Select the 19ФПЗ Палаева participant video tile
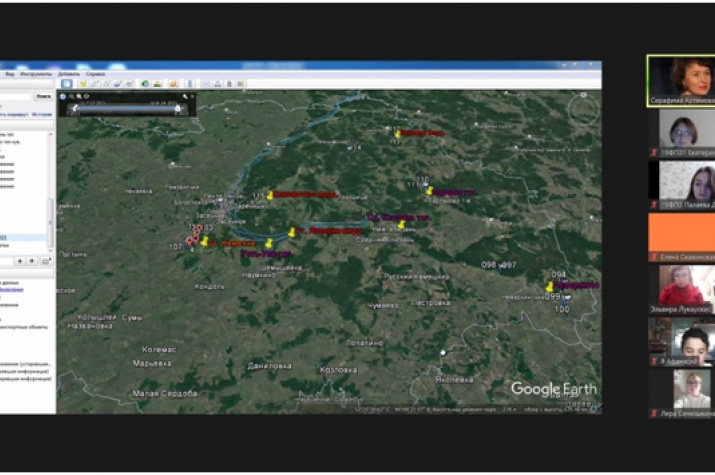Viewport: 715px width, 475px height. coord(682,185)
